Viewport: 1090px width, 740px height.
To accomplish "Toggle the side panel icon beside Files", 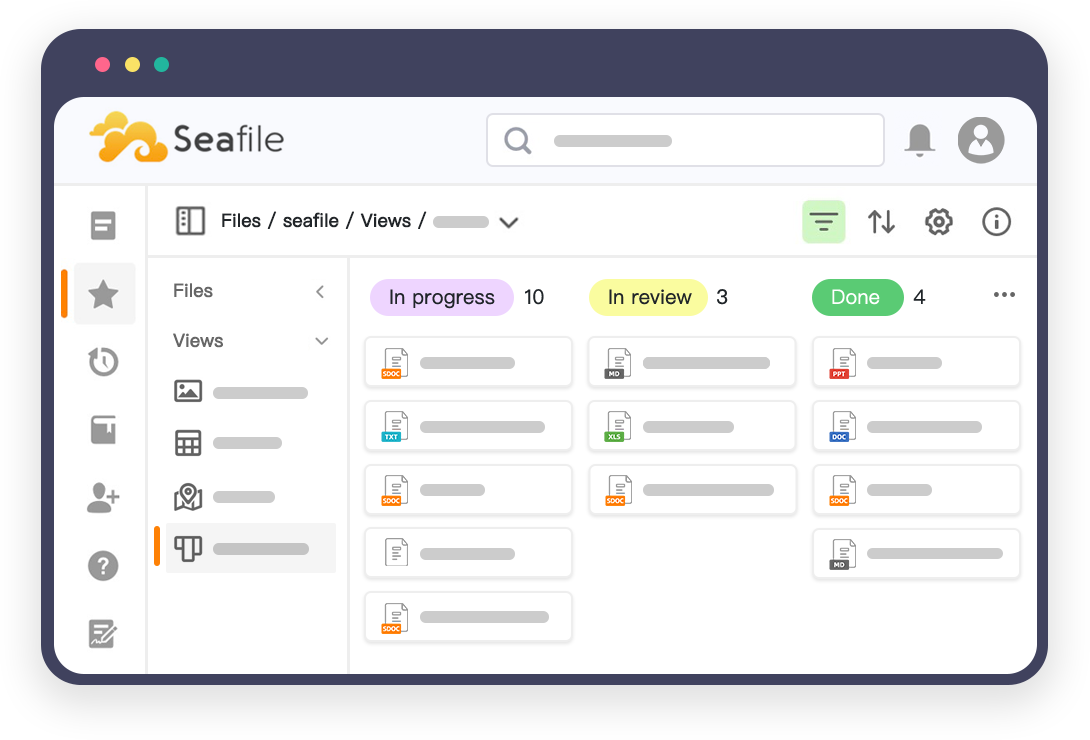I will (x=190, y=221).
